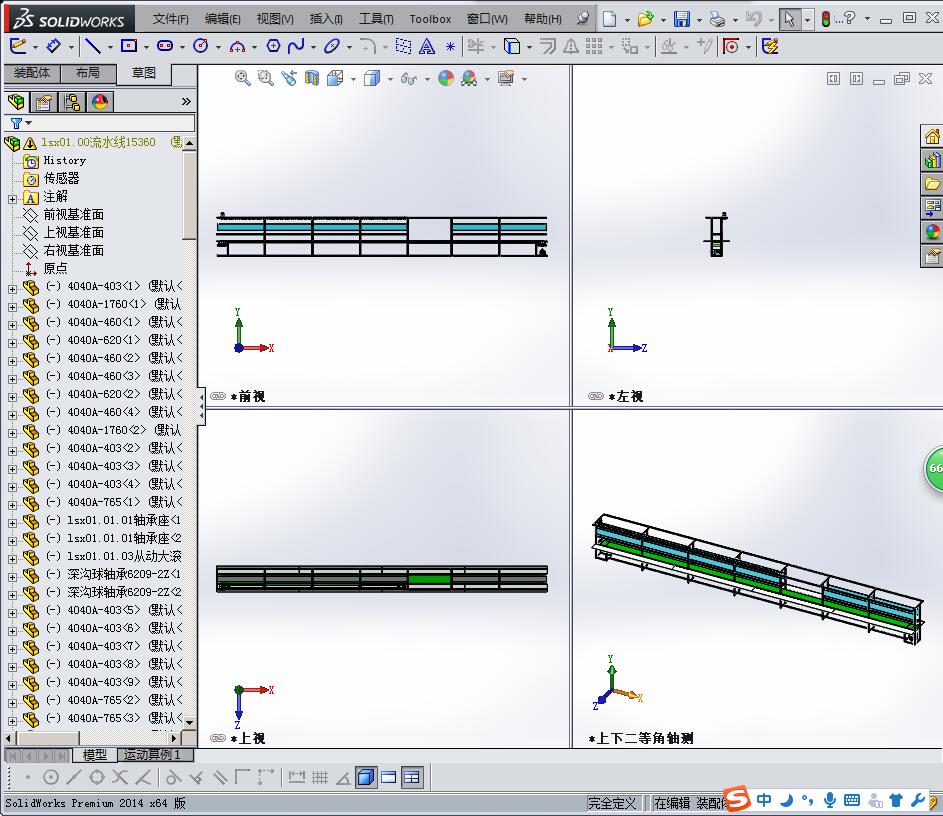Click the Edit Appearance color ball icon
This screenshot has height=816, width=943.
point(446,78)
